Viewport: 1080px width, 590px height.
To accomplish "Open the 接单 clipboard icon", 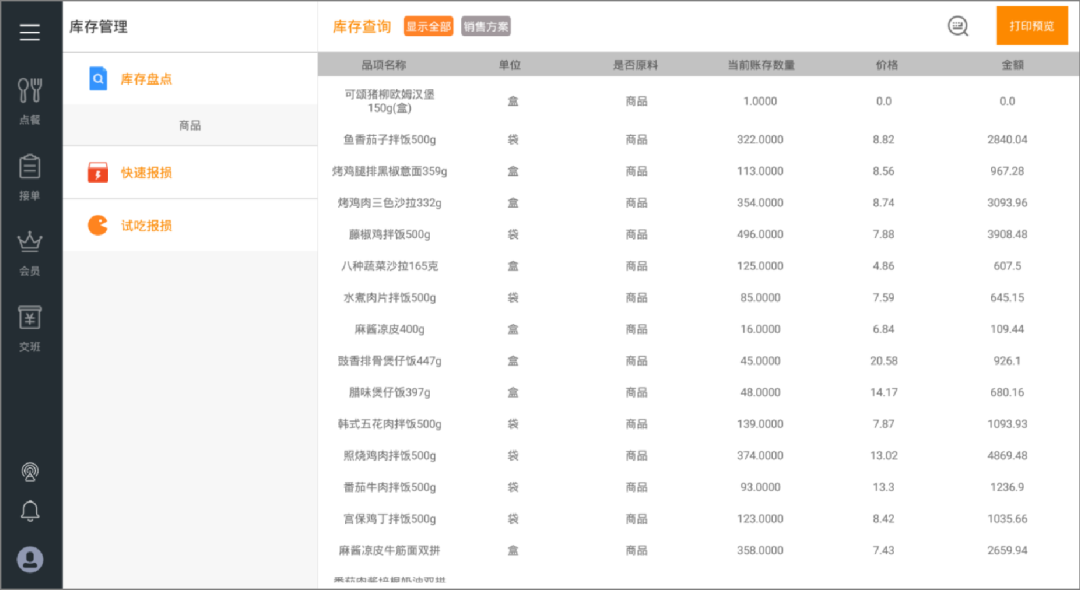I will coord(30,177).
